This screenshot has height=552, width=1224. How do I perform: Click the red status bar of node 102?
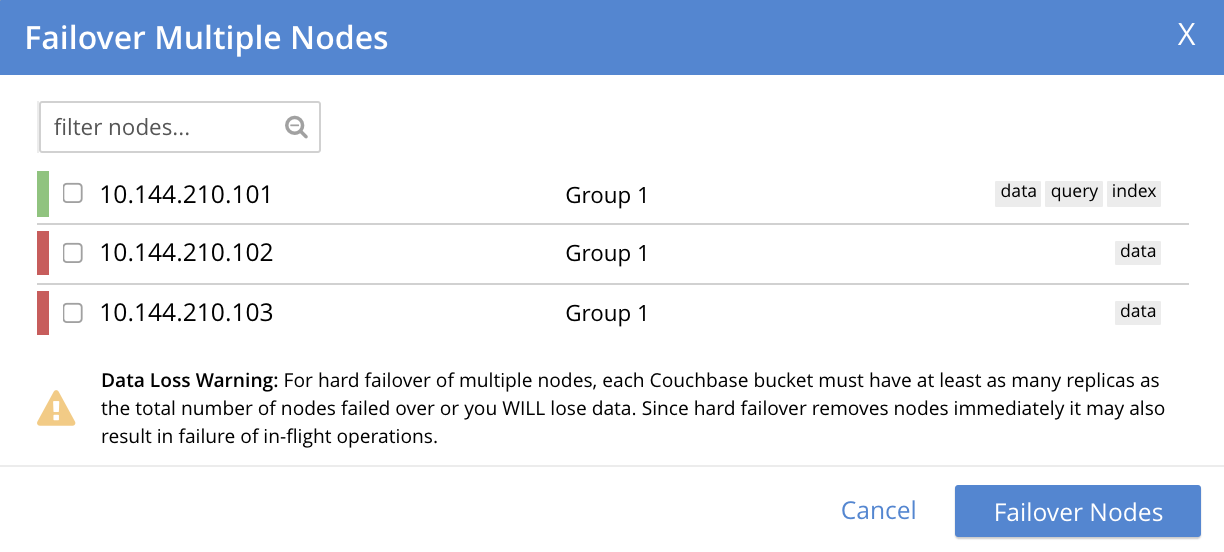click(43, 253)
